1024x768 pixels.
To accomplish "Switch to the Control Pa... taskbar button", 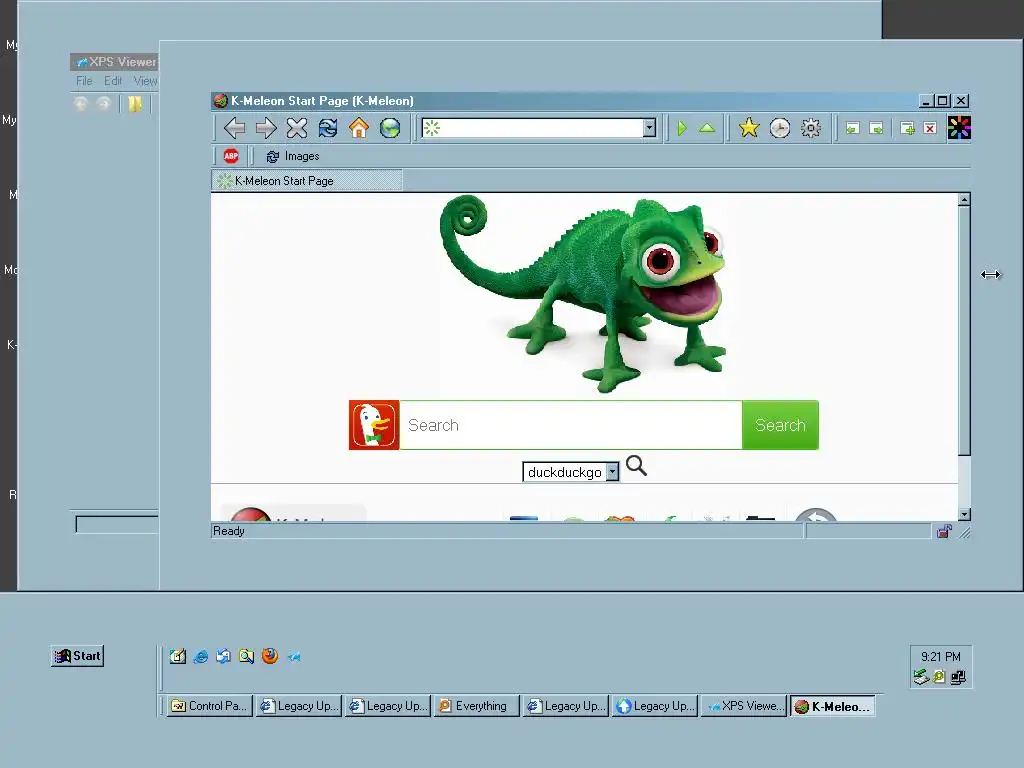I will point(210,706).
